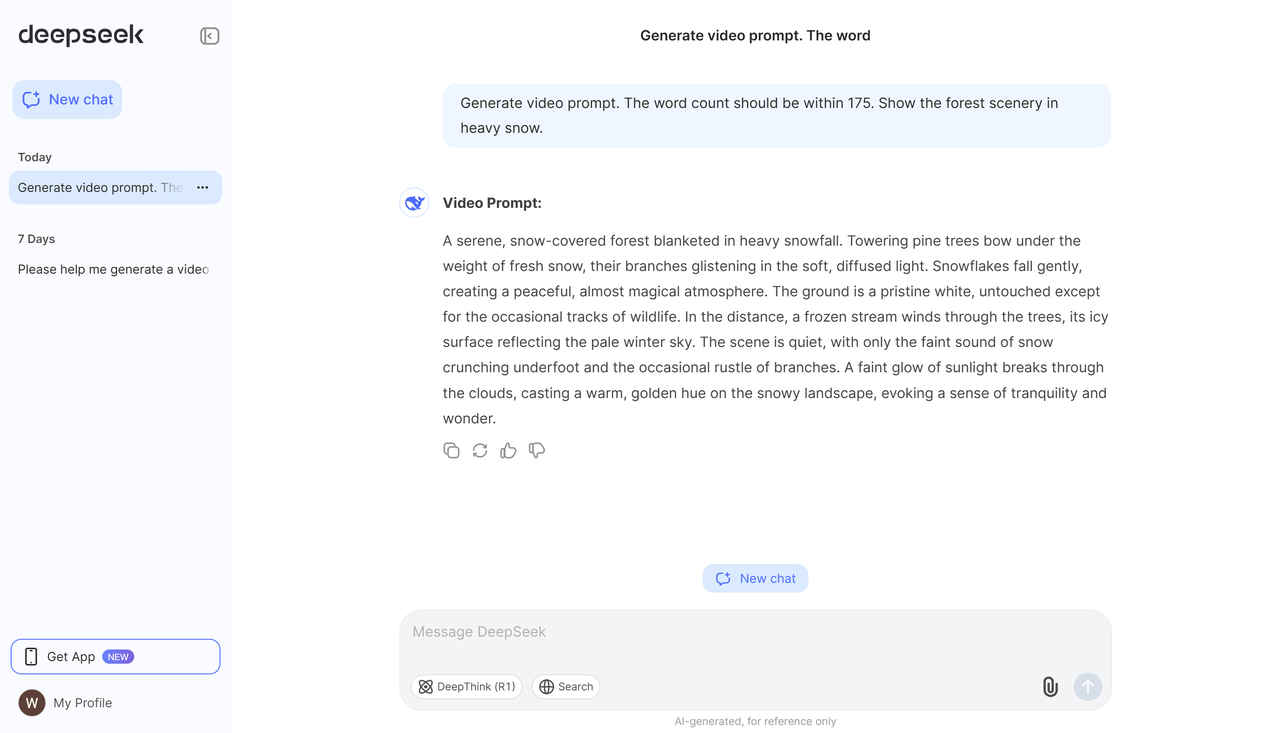
Task: Select the 'Generate video prompt' chat
Action: click(x=100, y=187)
